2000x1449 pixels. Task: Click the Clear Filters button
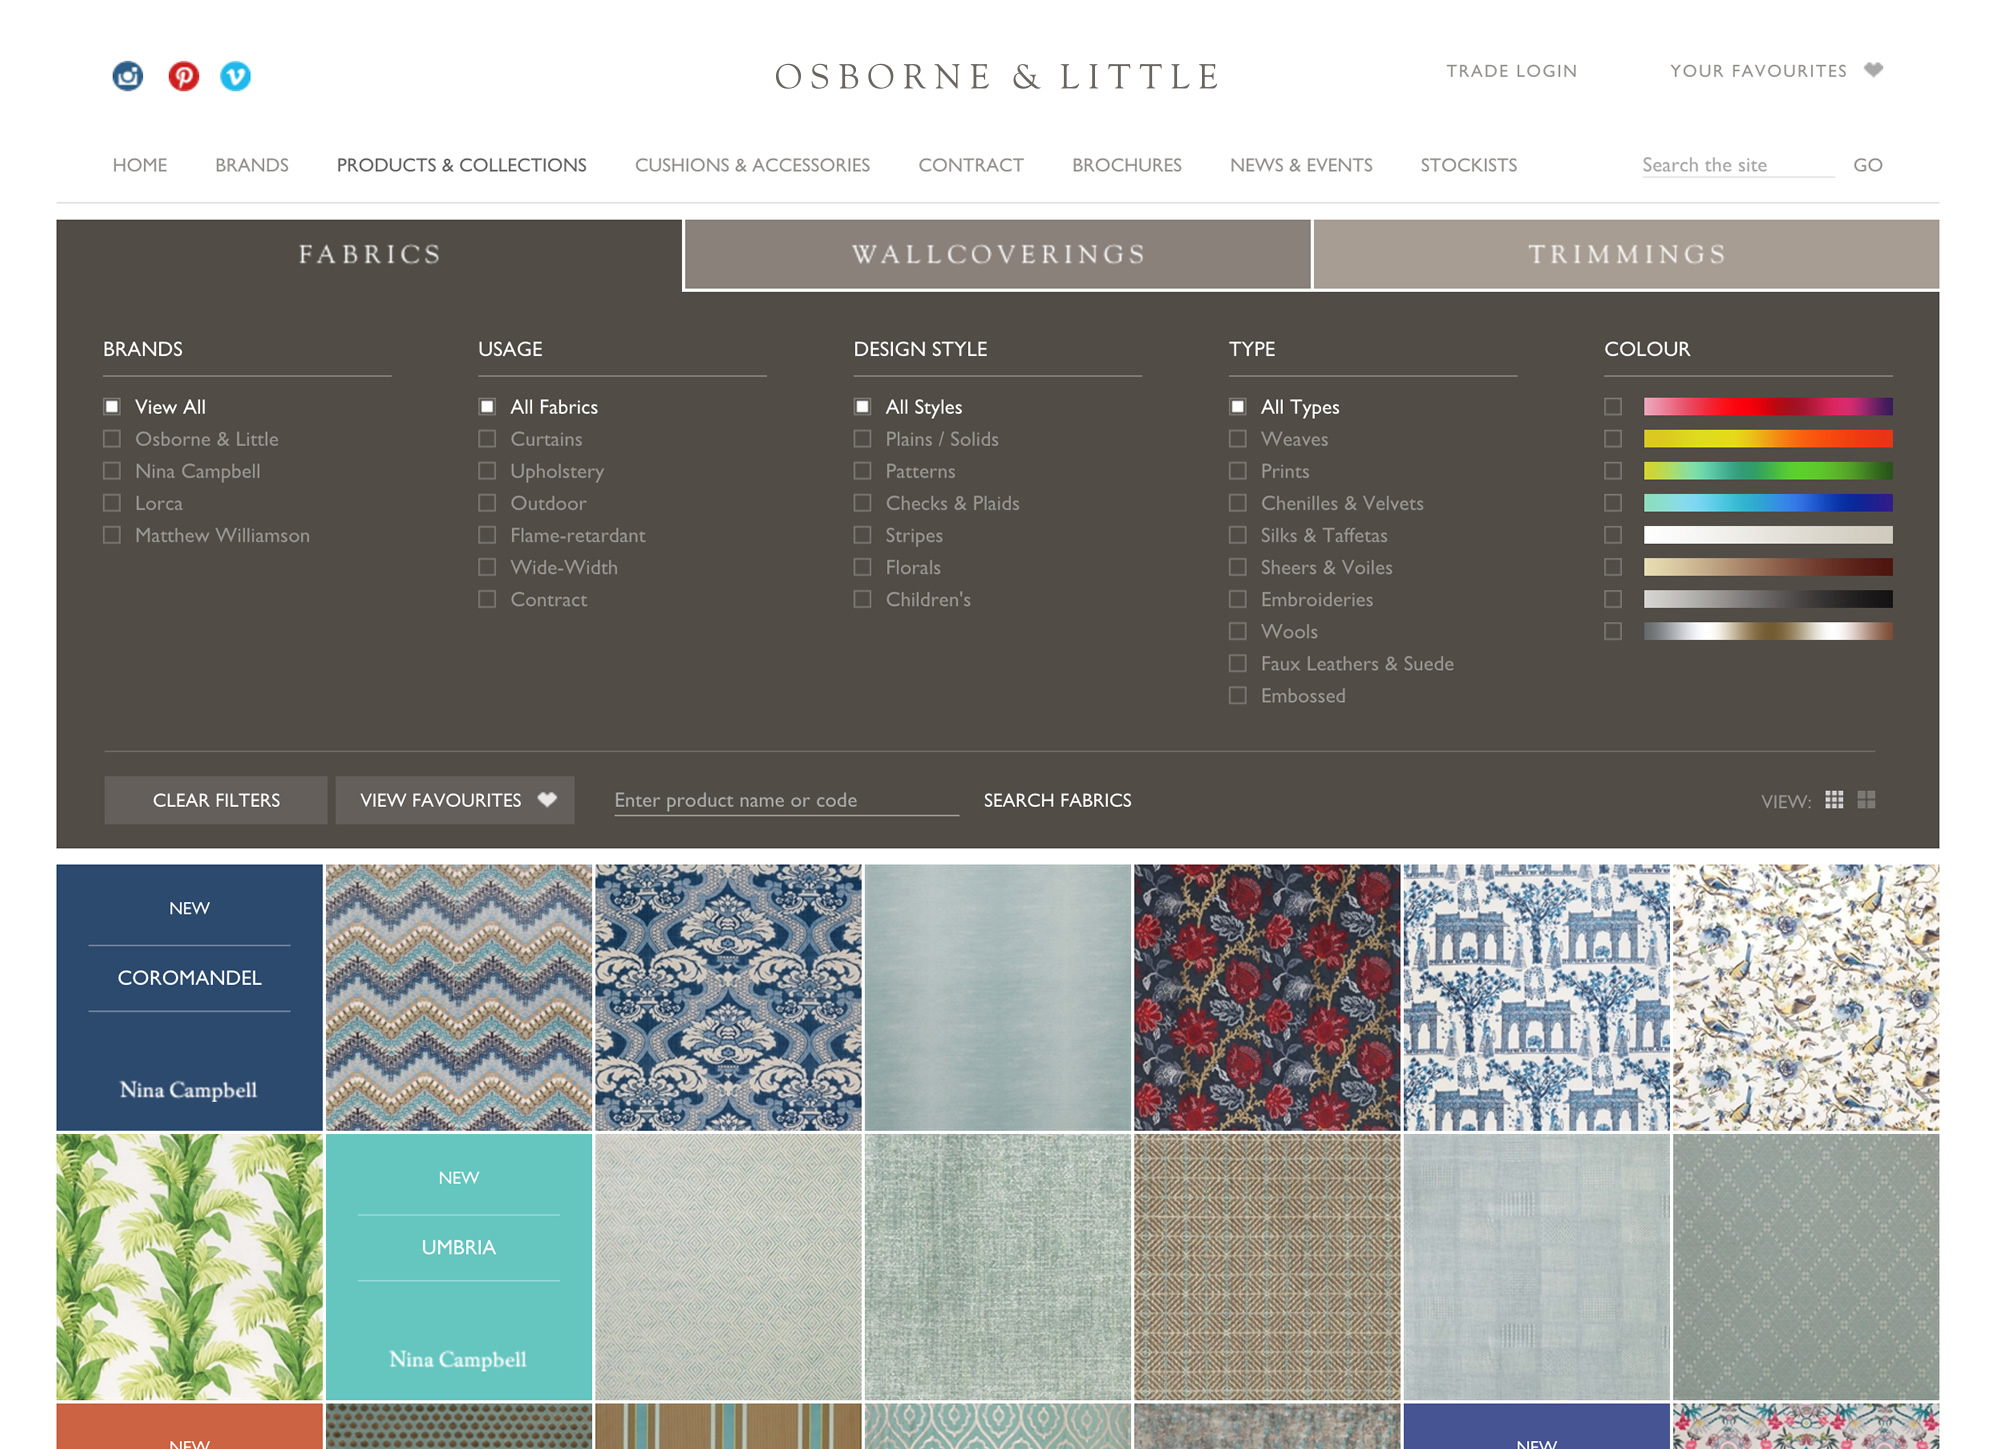216,800
